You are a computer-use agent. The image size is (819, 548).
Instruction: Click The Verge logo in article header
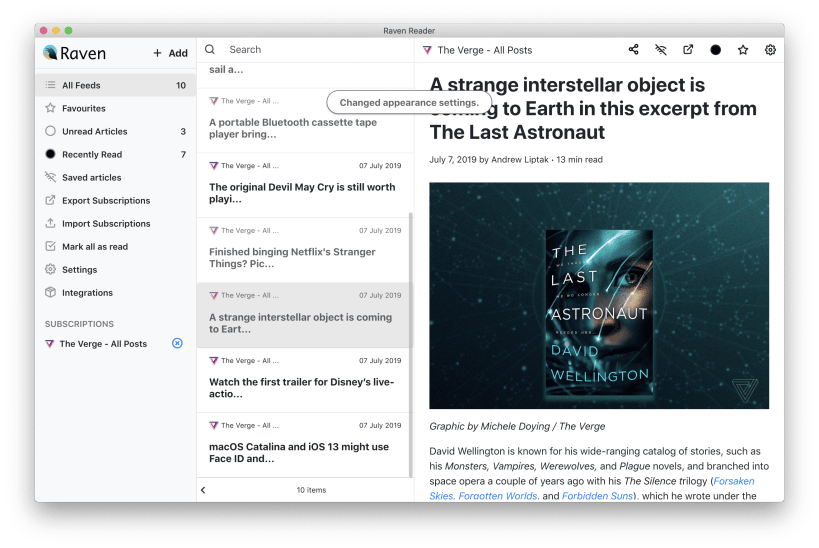click(427, 50)
